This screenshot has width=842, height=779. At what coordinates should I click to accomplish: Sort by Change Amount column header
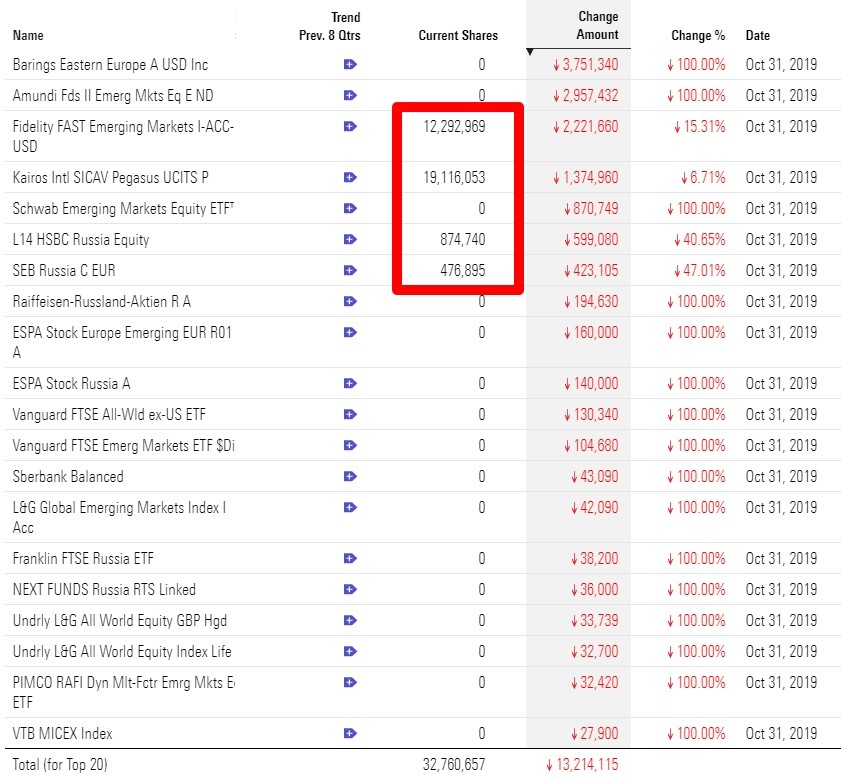tap(598, 26)
